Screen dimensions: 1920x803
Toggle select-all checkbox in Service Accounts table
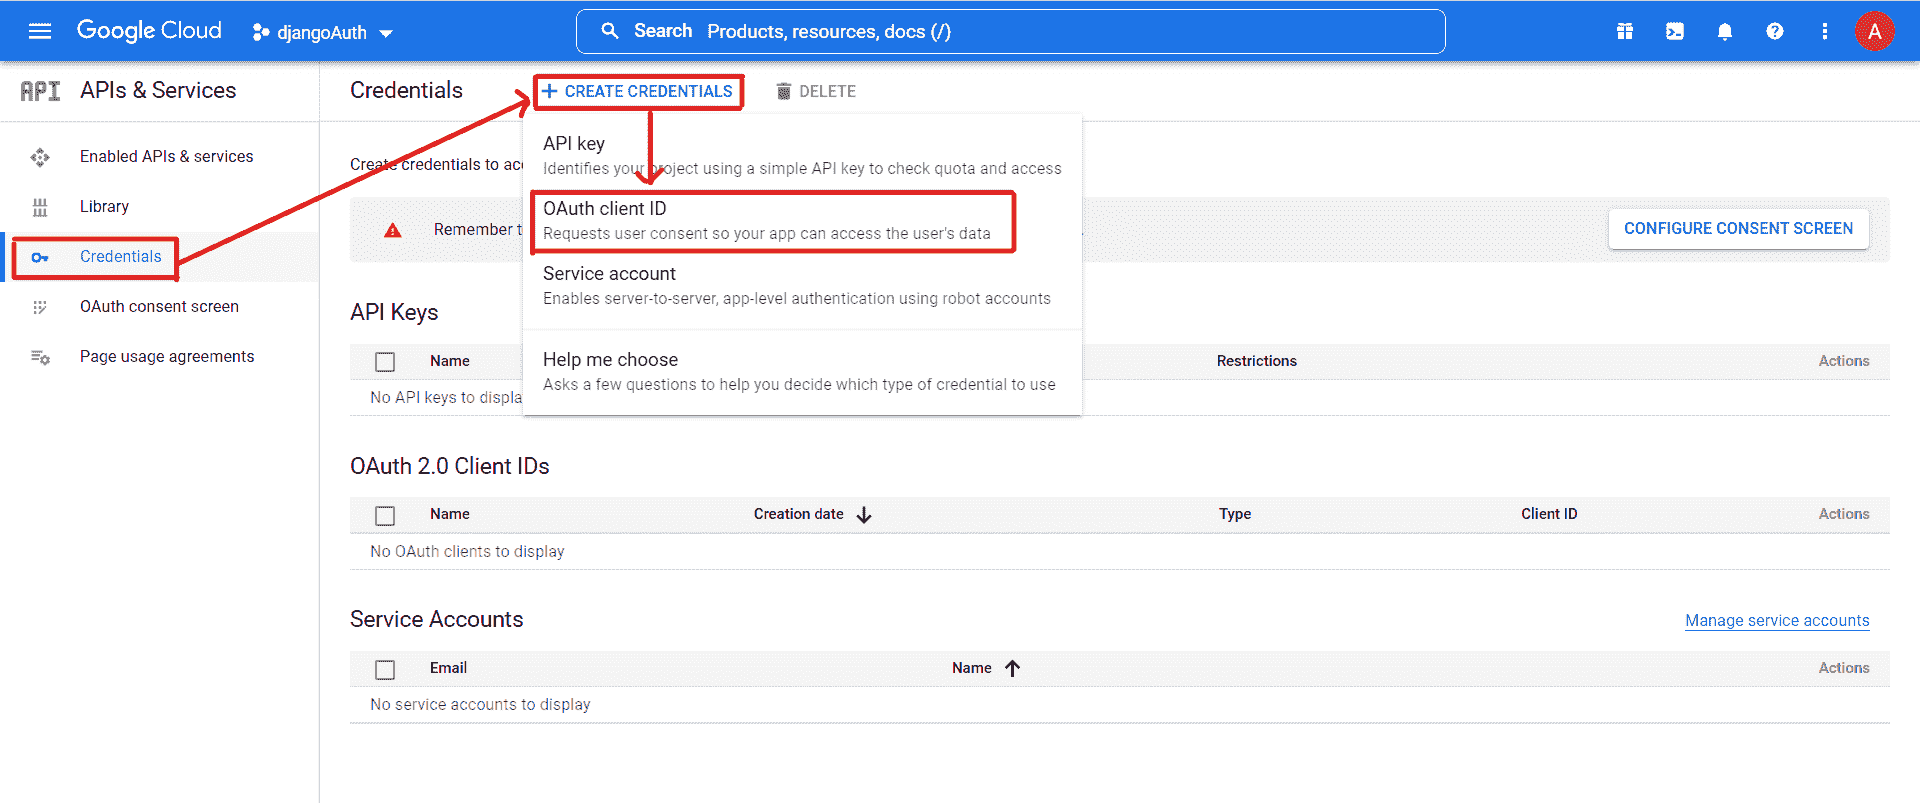coord(385,670)
